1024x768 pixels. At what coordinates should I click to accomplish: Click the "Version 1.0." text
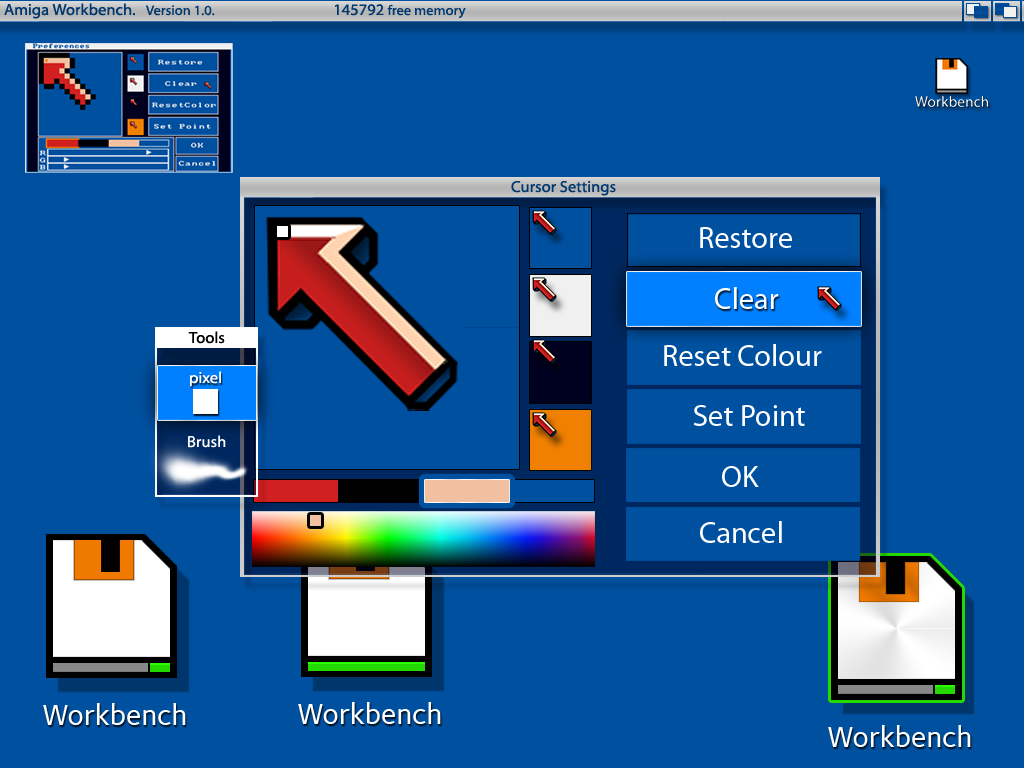180,10
